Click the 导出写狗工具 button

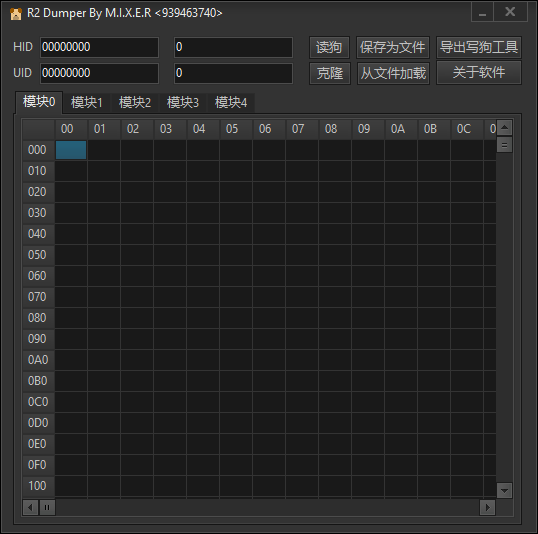coord(479,47)
